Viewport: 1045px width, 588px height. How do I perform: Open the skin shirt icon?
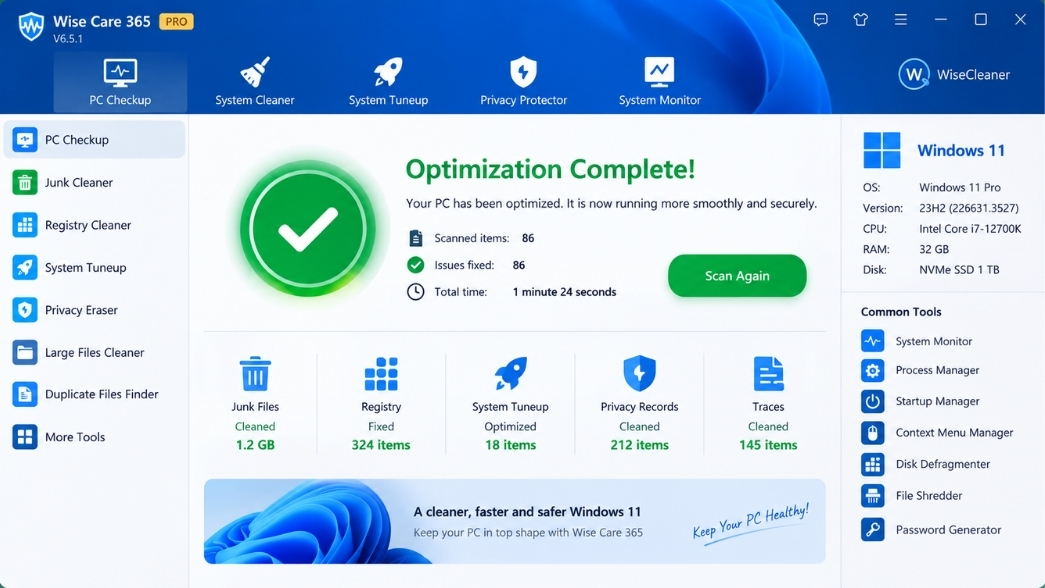click(x=860, y=19)
